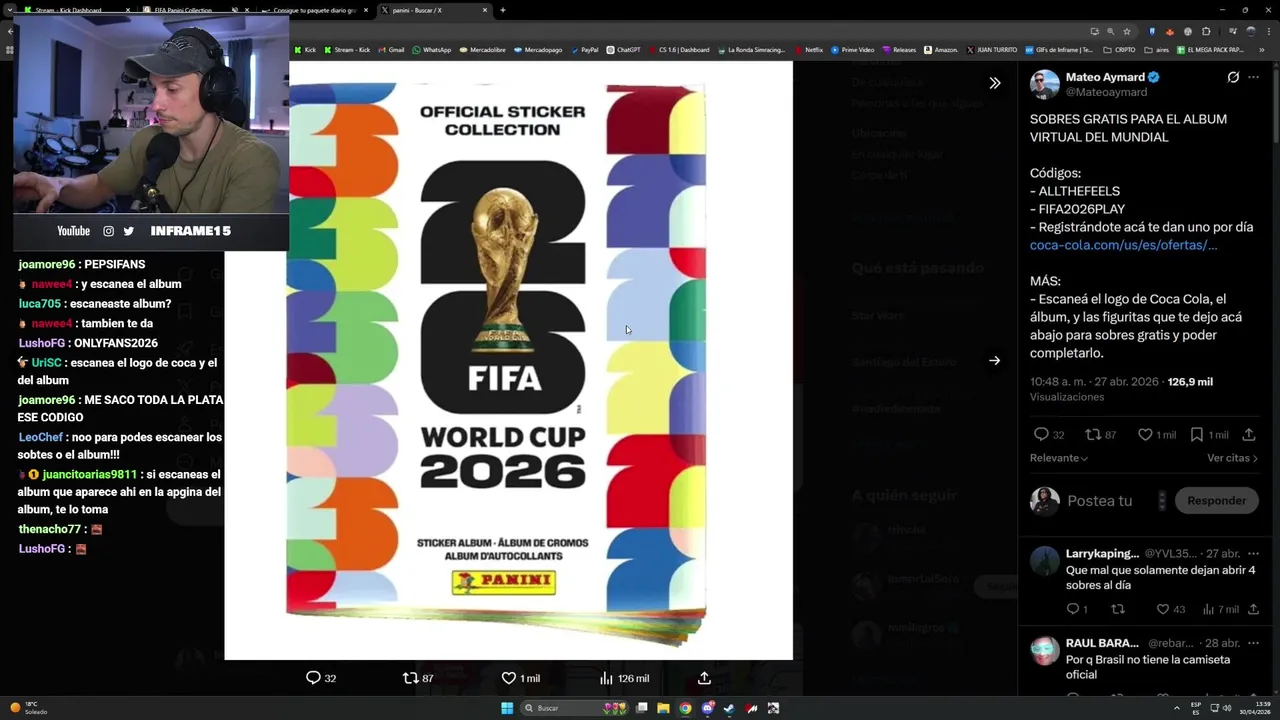Switch to the 'Consigue tu paquete diario' tab
This screenshot has width=1280, height=720.
(x=315, y=10)
